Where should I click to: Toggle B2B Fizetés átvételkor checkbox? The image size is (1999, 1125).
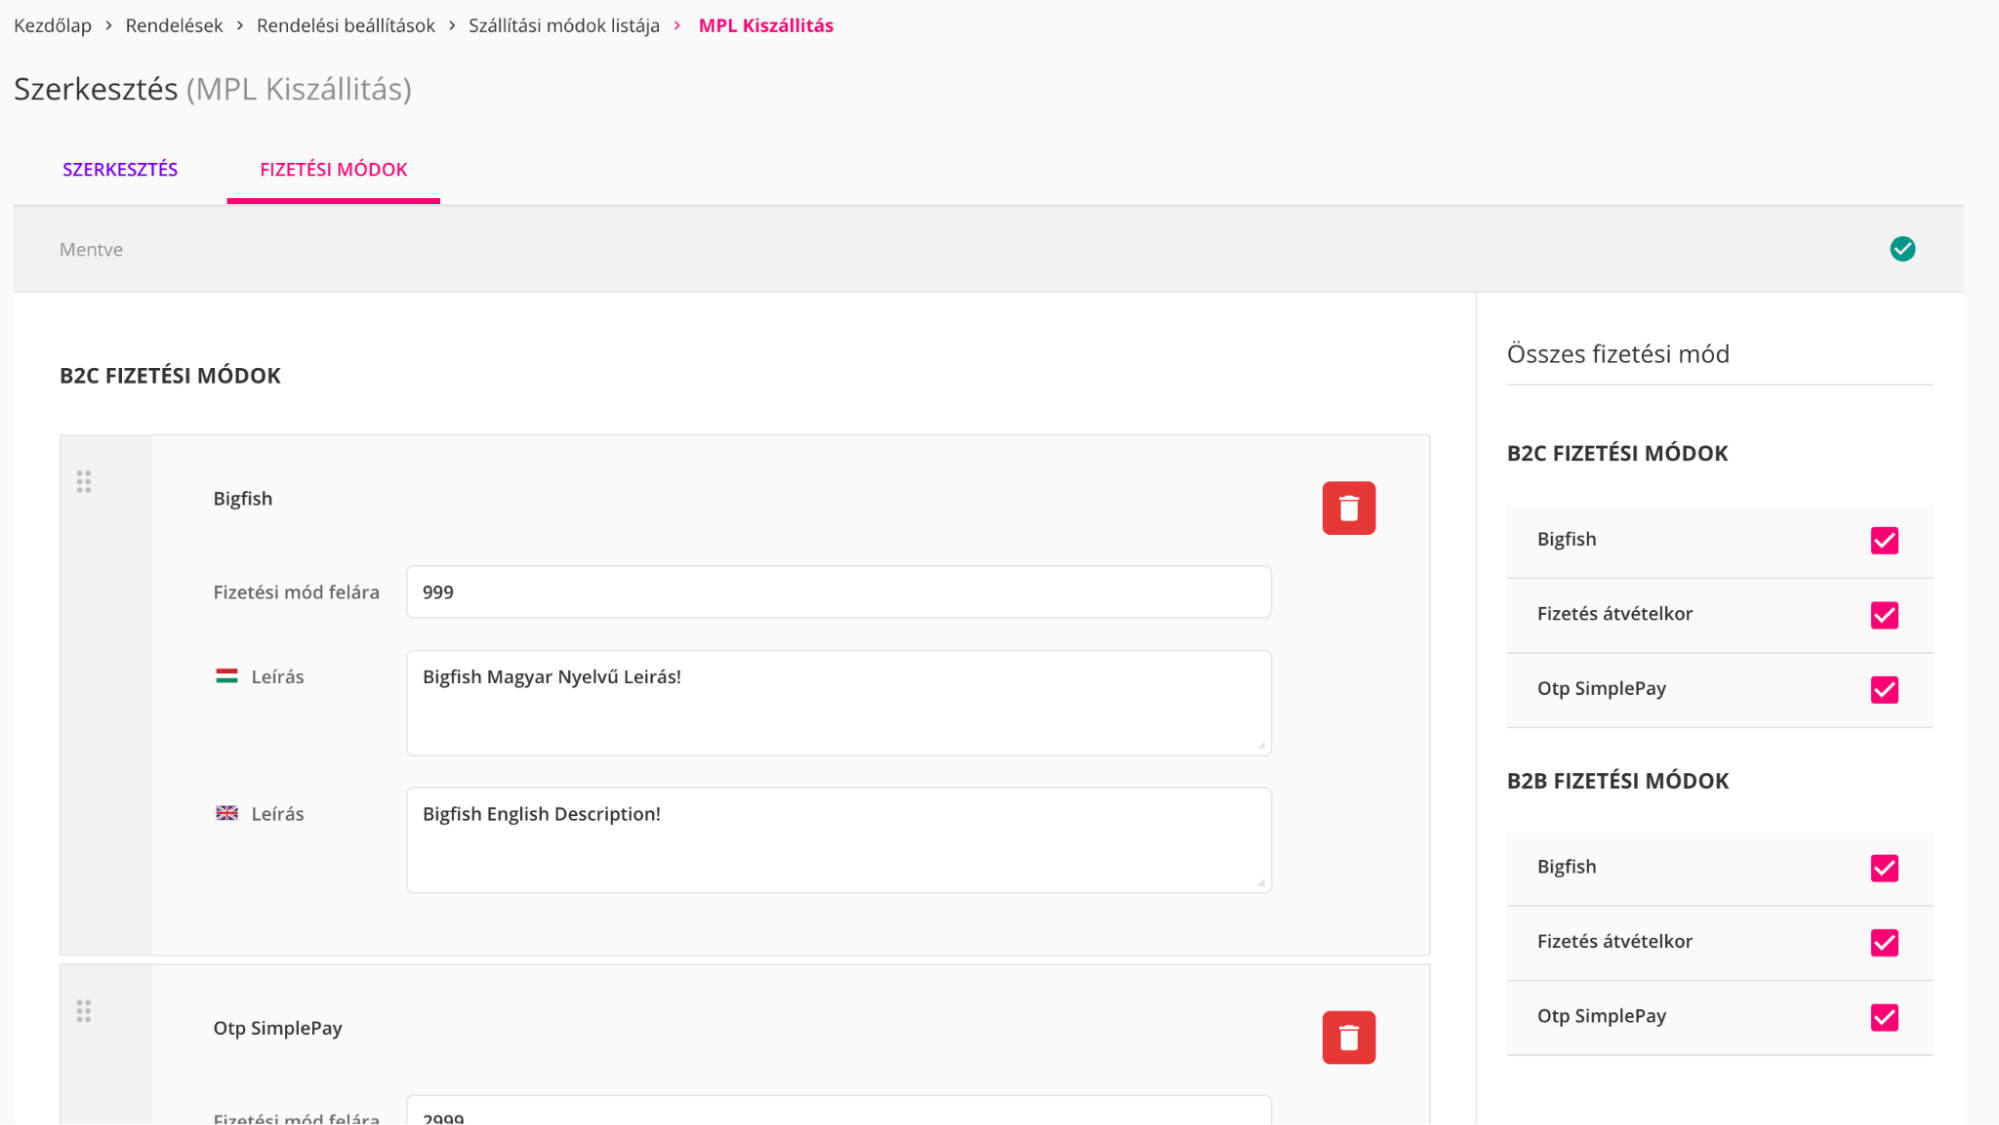pyautogui.click(x=1884, y=943)
